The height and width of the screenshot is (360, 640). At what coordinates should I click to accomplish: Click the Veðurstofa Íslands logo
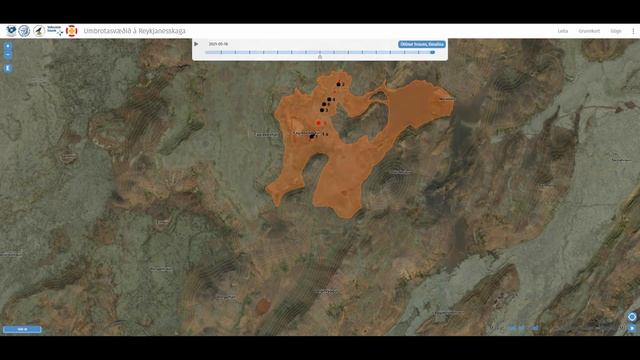click(x=55, y=31)
